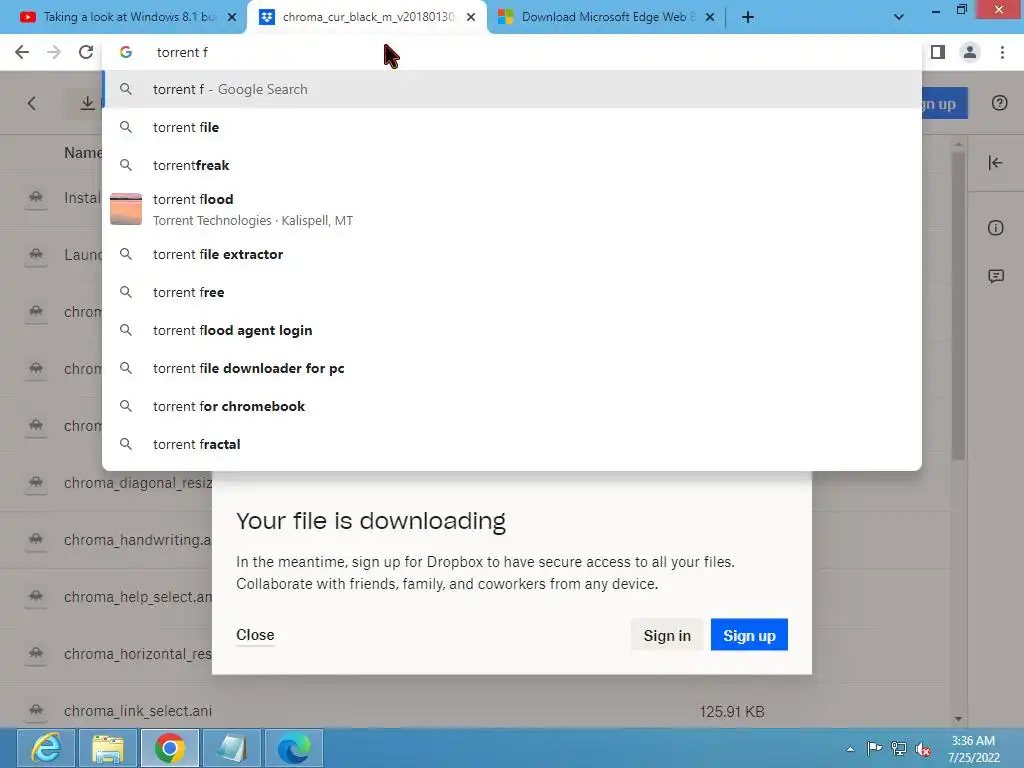Click the chroma_diagonal_resiz file row name
The image size is (1024, 768).
138,483
